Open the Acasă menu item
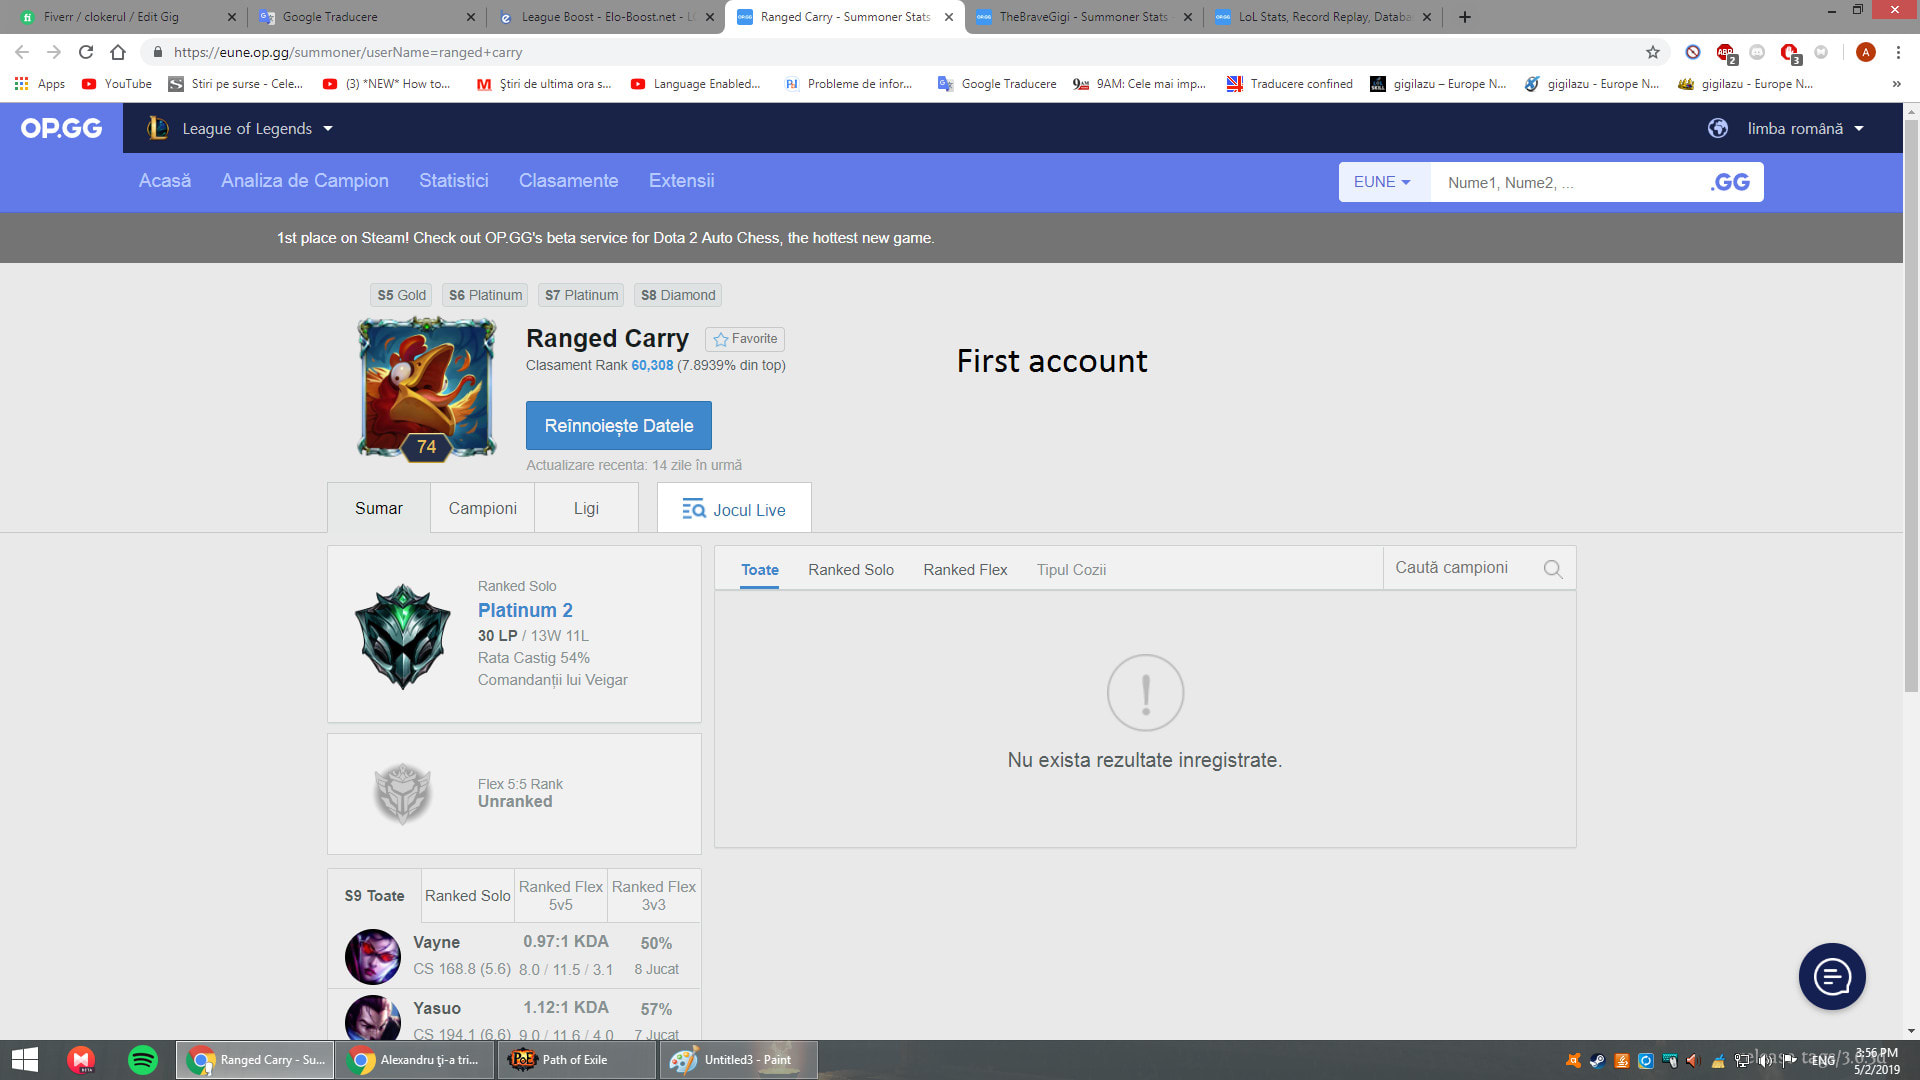This screenshot has width=1920, height=1080. click(x=165, y=180)
